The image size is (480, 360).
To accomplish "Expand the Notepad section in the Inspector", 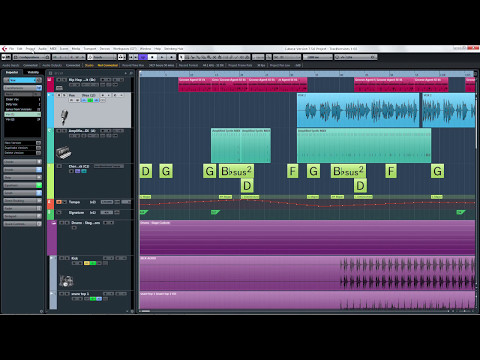I will 22,216.
